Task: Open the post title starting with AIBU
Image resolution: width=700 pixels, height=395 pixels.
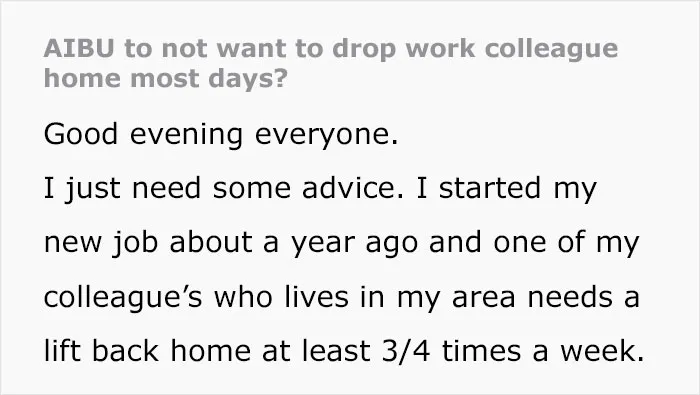Action: 331,64
